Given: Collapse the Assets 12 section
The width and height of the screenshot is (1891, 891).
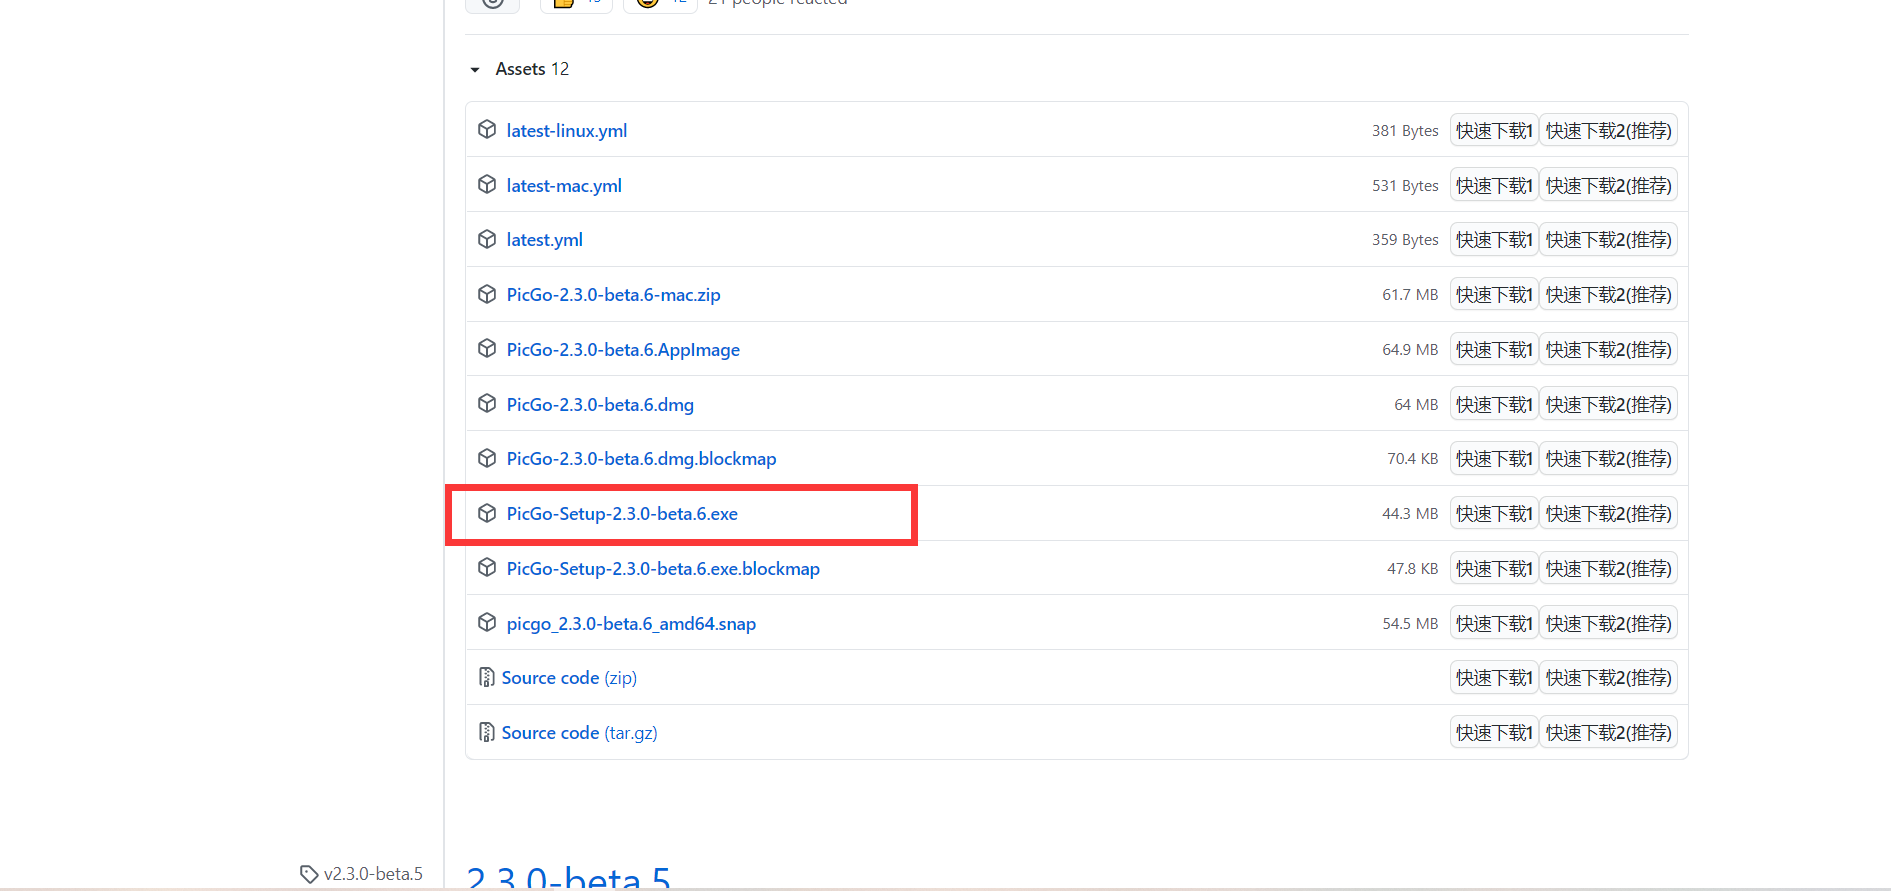Looking at the screenshot, I should 519,69.
